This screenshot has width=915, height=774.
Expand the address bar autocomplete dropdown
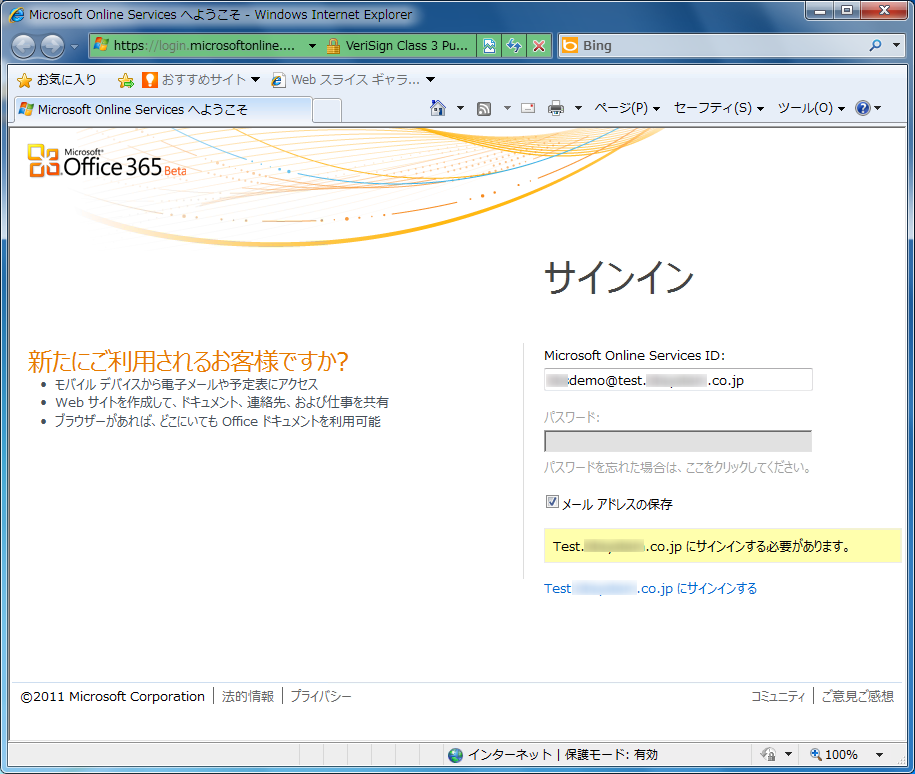tap(312, 46)
